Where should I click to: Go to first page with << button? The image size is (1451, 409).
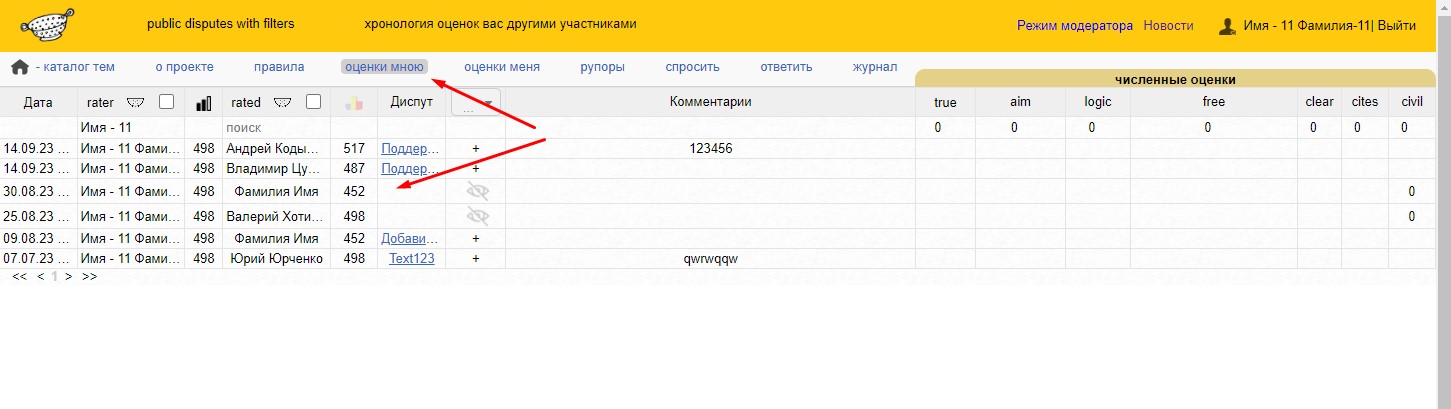(20, 276)
